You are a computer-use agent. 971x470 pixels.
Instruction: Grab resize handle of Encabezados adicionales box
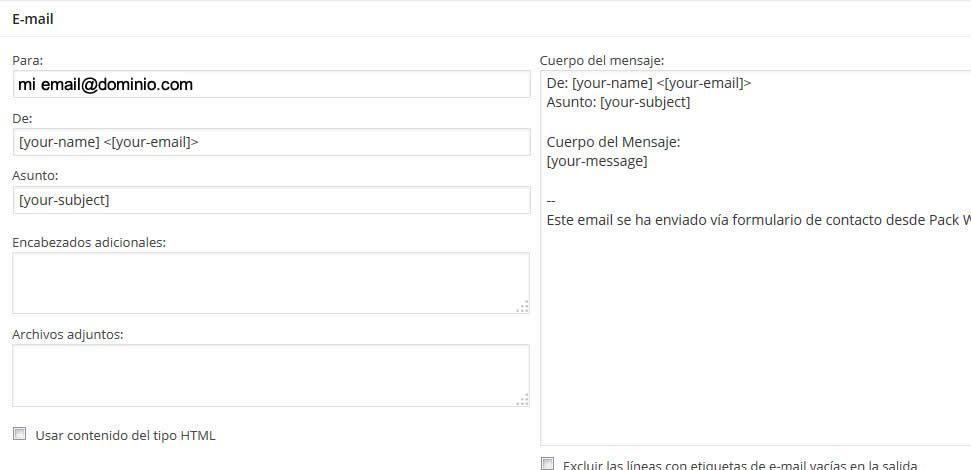click(x=523, y=307)
